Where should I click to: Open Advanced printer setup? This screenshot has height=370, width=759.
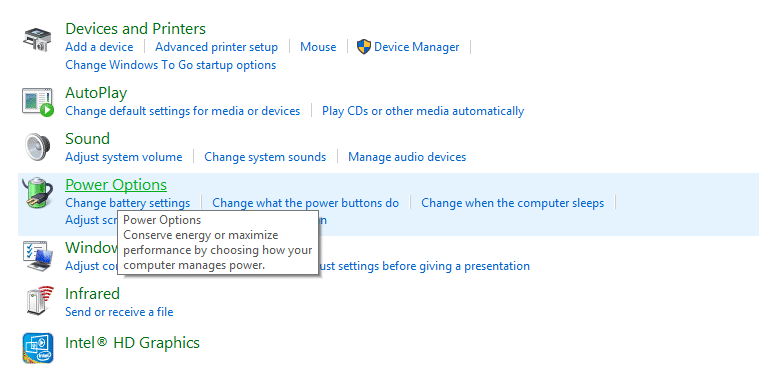[216, 47]
